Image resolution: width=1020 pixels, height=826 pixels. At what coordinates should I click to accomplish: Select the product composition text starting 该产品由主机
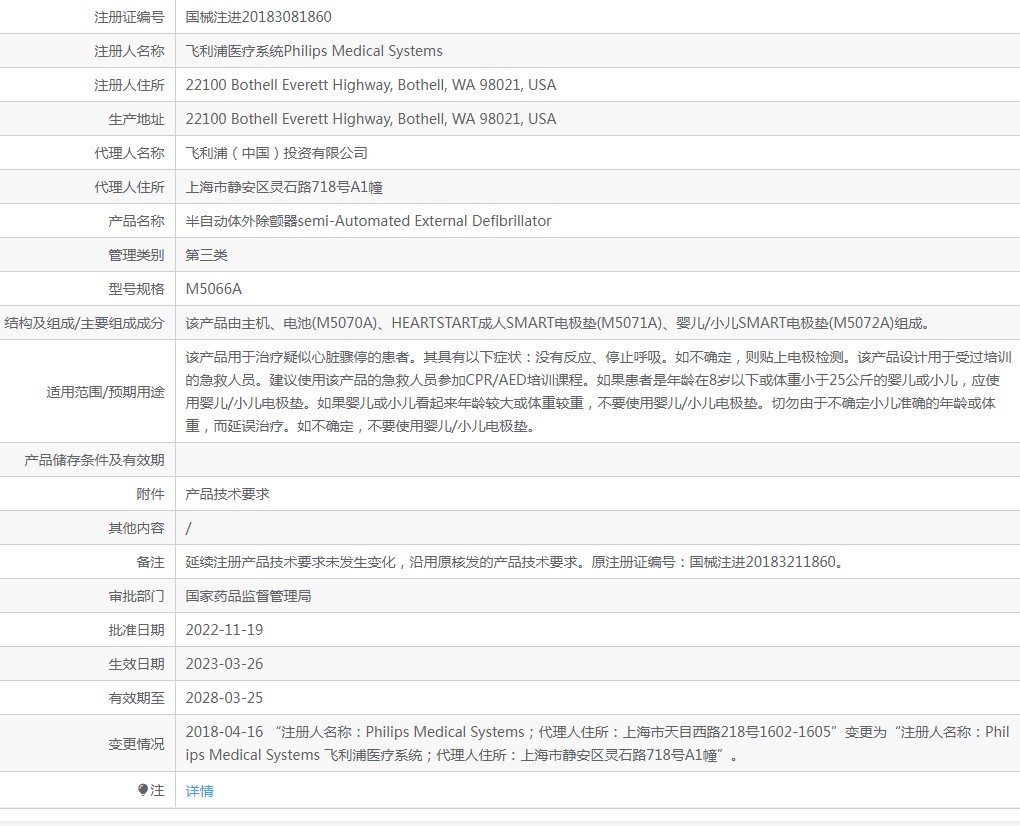559,323
